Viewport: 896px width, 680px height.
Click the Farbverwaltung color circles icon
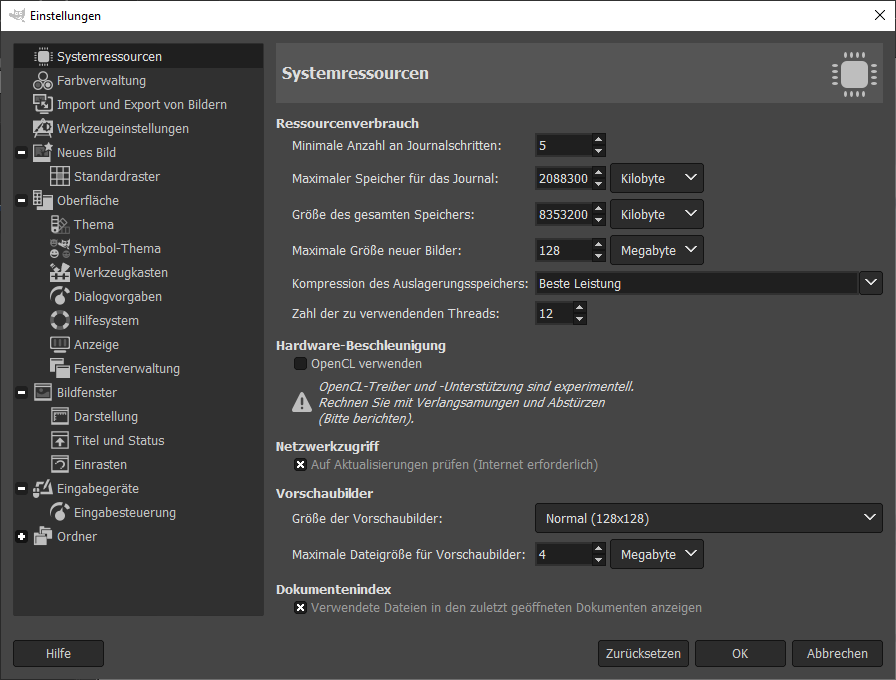click(x=43, y=81)
